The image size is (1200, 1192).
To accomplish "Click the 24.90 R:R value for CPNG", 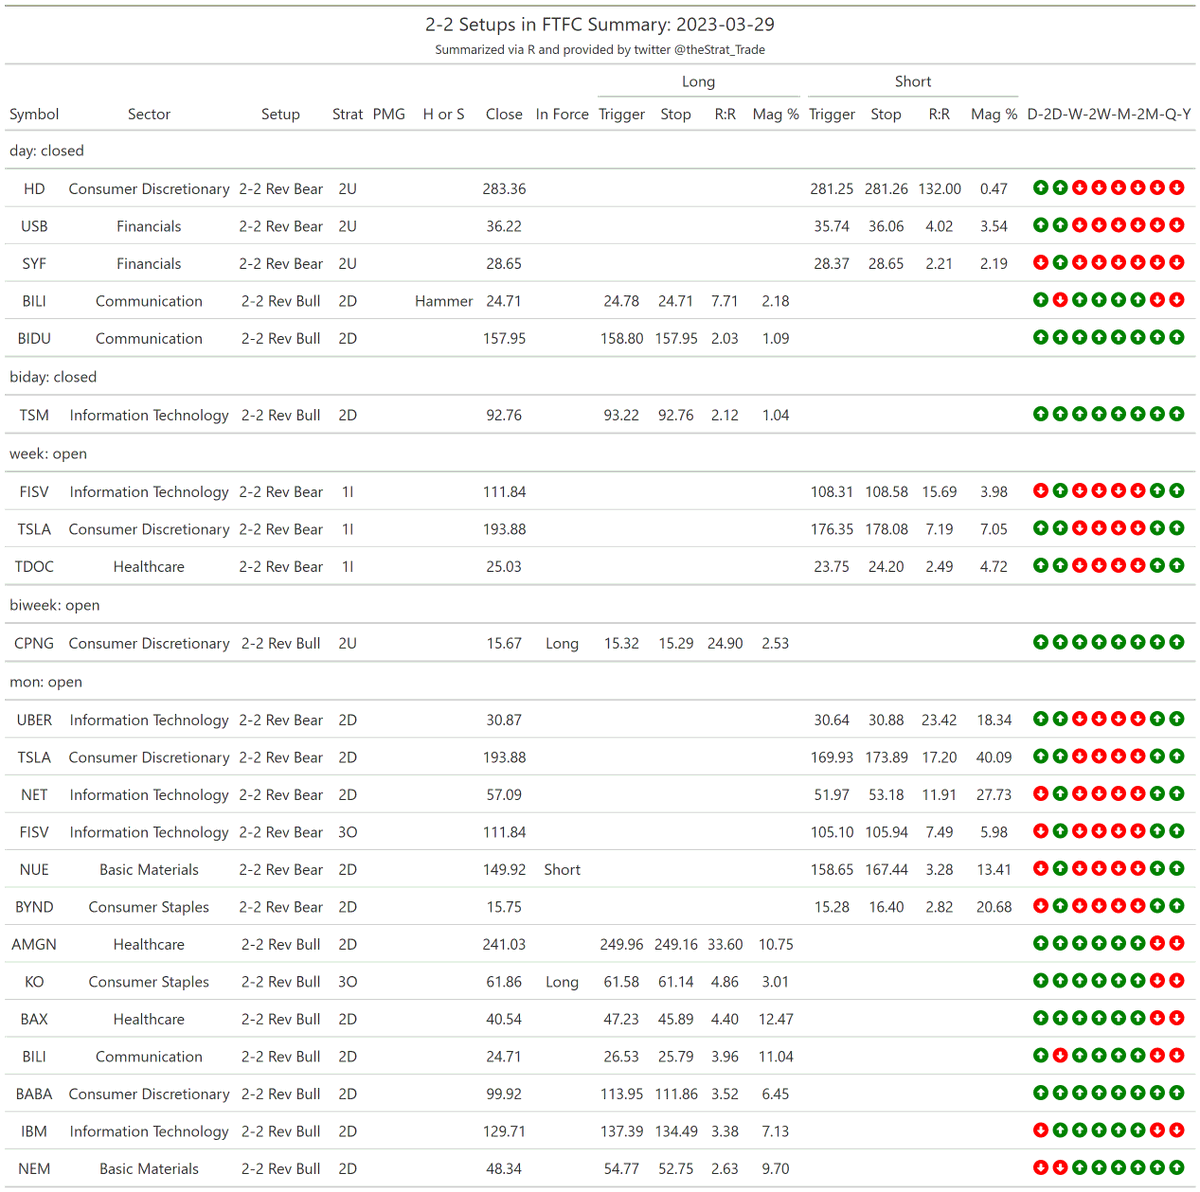I will tap(725, 643).
